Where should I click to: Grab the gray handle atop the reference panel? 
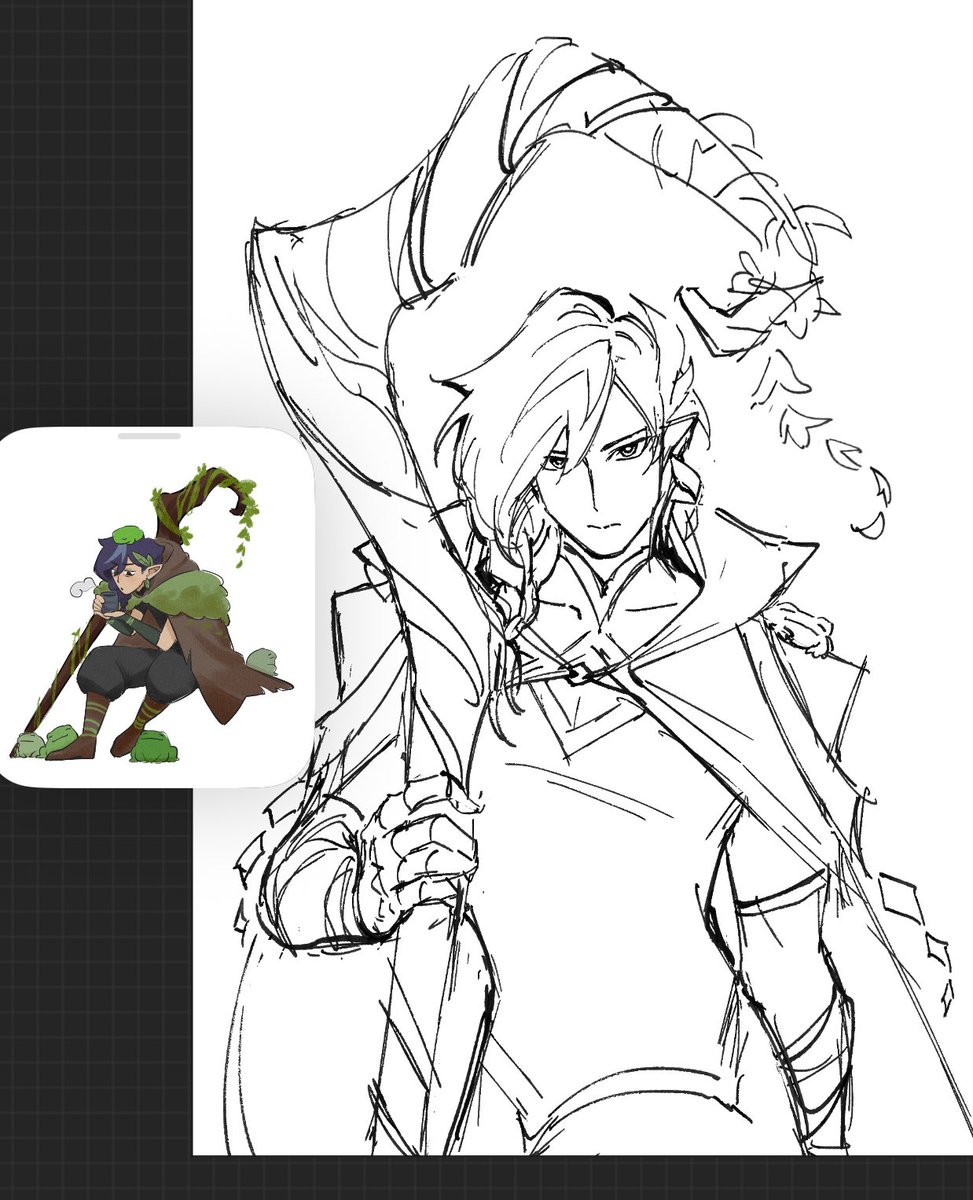(149, 436)
